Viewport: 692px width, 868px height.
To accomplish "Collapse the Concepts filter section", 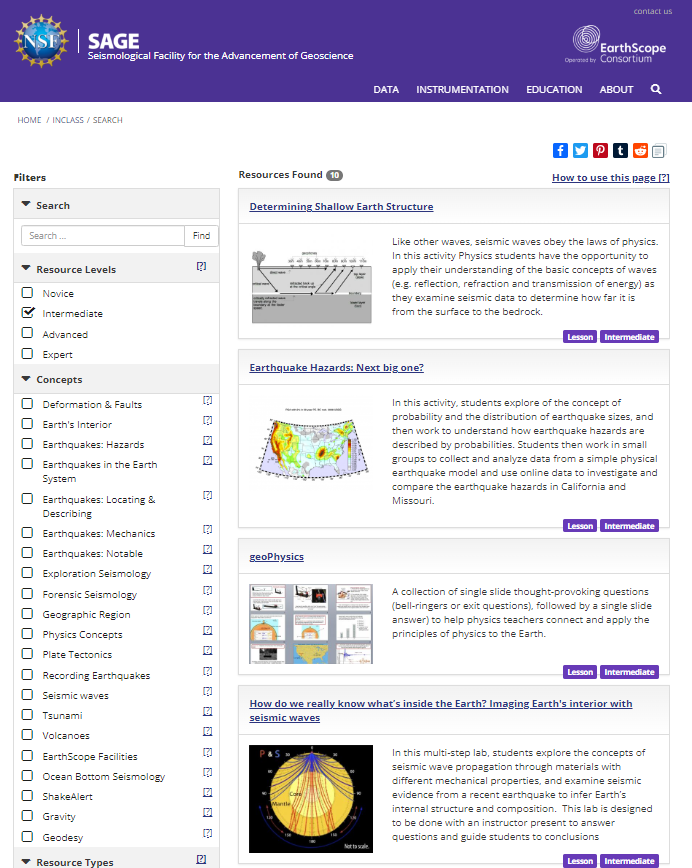I will [x=26, y=379].
